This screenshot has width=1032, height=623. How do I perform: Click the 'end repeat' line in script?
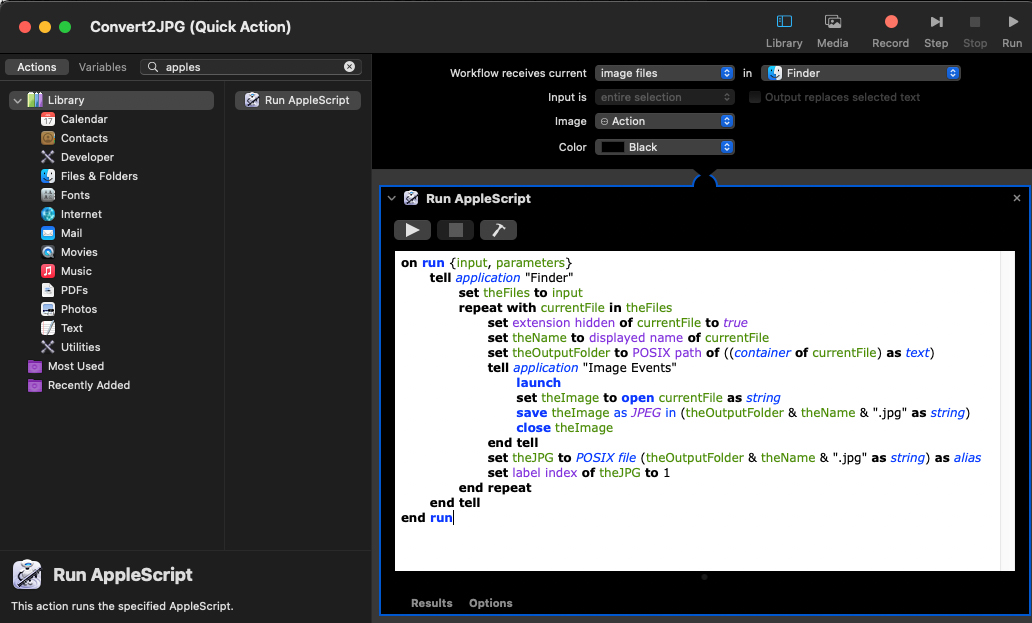pyautogui.click(x=494, y=487)
